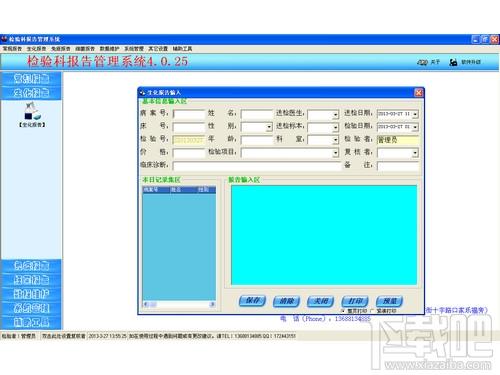Open the 辅助工具 menu
The width and height of the screenshot is (500, 375).
coord(182,49)
